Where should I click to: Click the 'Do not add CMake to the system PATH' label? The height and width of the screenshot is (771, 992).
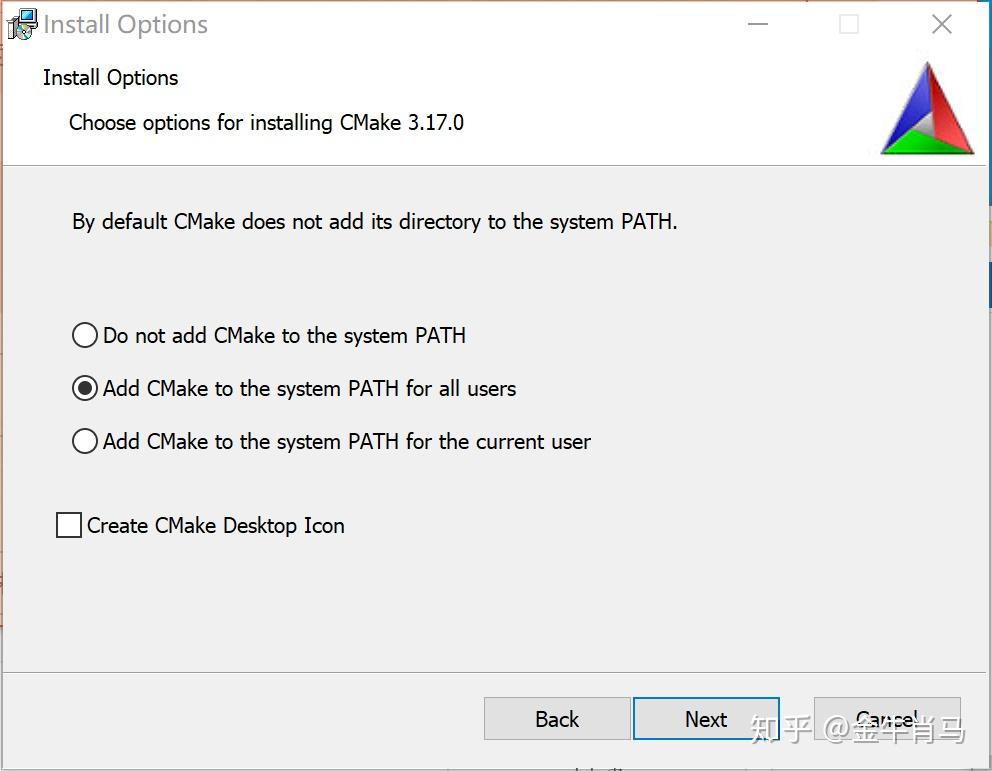pos(285,336)
